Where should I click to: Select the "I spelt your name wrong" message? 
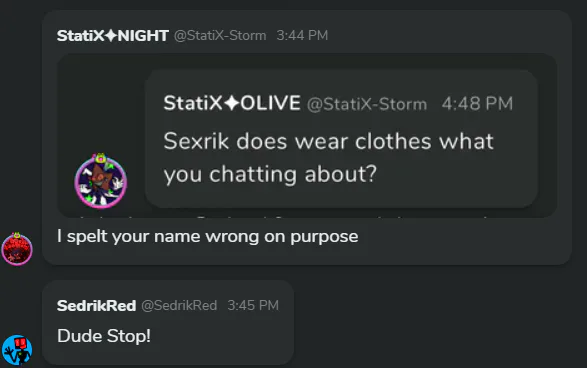208,237
